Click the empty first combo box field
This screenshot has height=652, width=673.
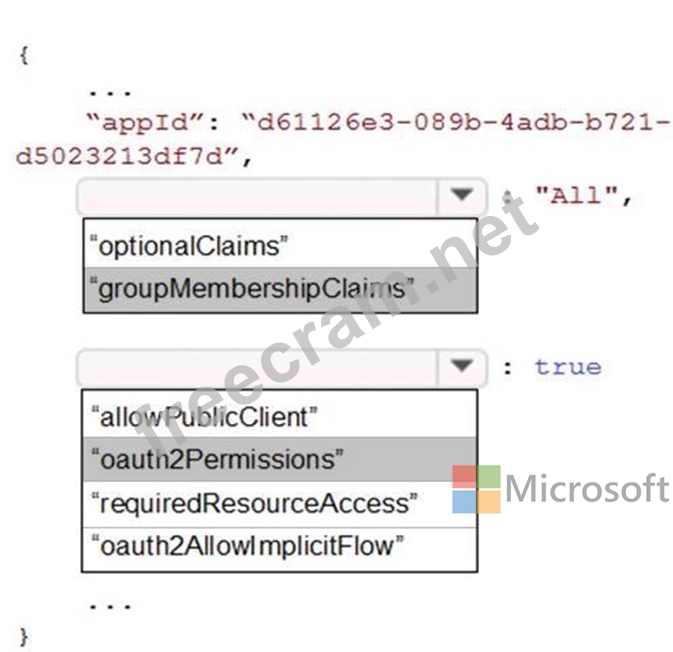tap(257, 196)
